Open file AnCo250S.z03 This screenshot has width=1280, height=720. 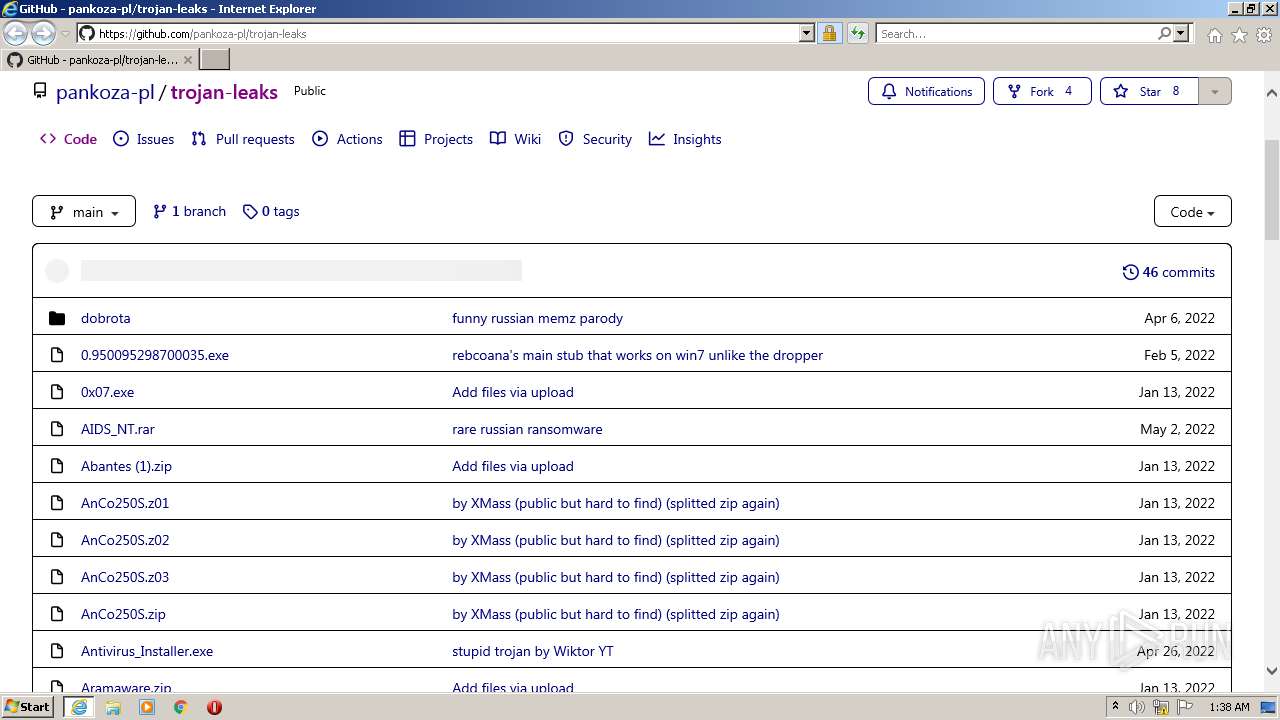(x=125, y=577)
